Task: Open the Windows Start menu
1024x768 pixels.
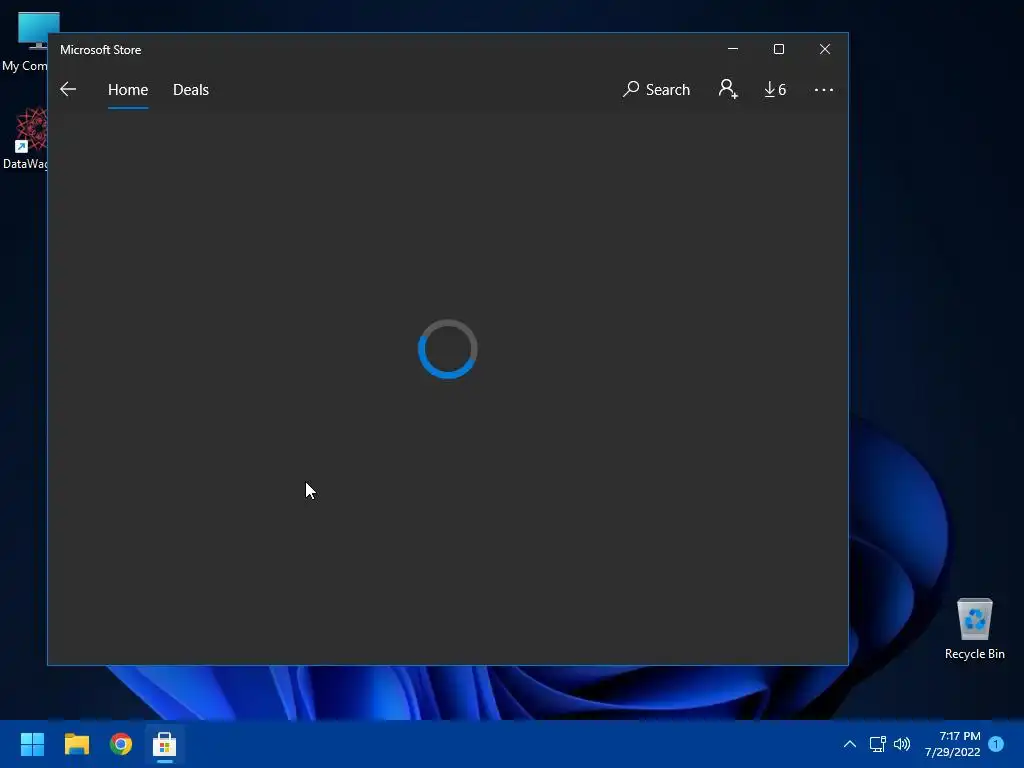Action: click(32, 744)
